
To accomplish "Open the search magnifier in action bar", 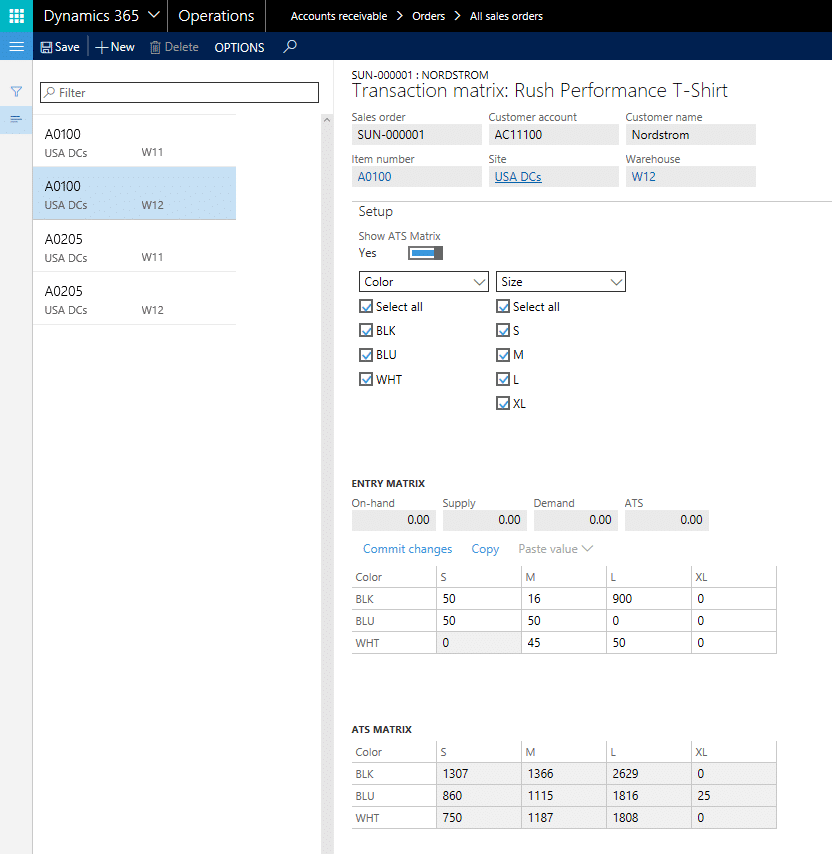I will [x=290, y=46].
